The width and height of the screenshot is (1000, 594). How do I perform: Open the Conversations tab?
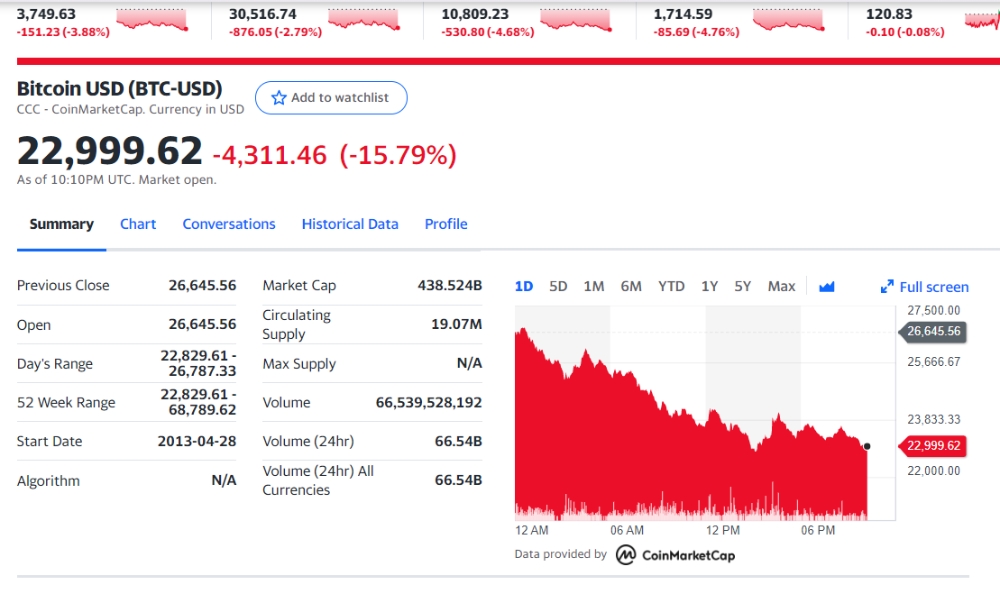point(229,225)
